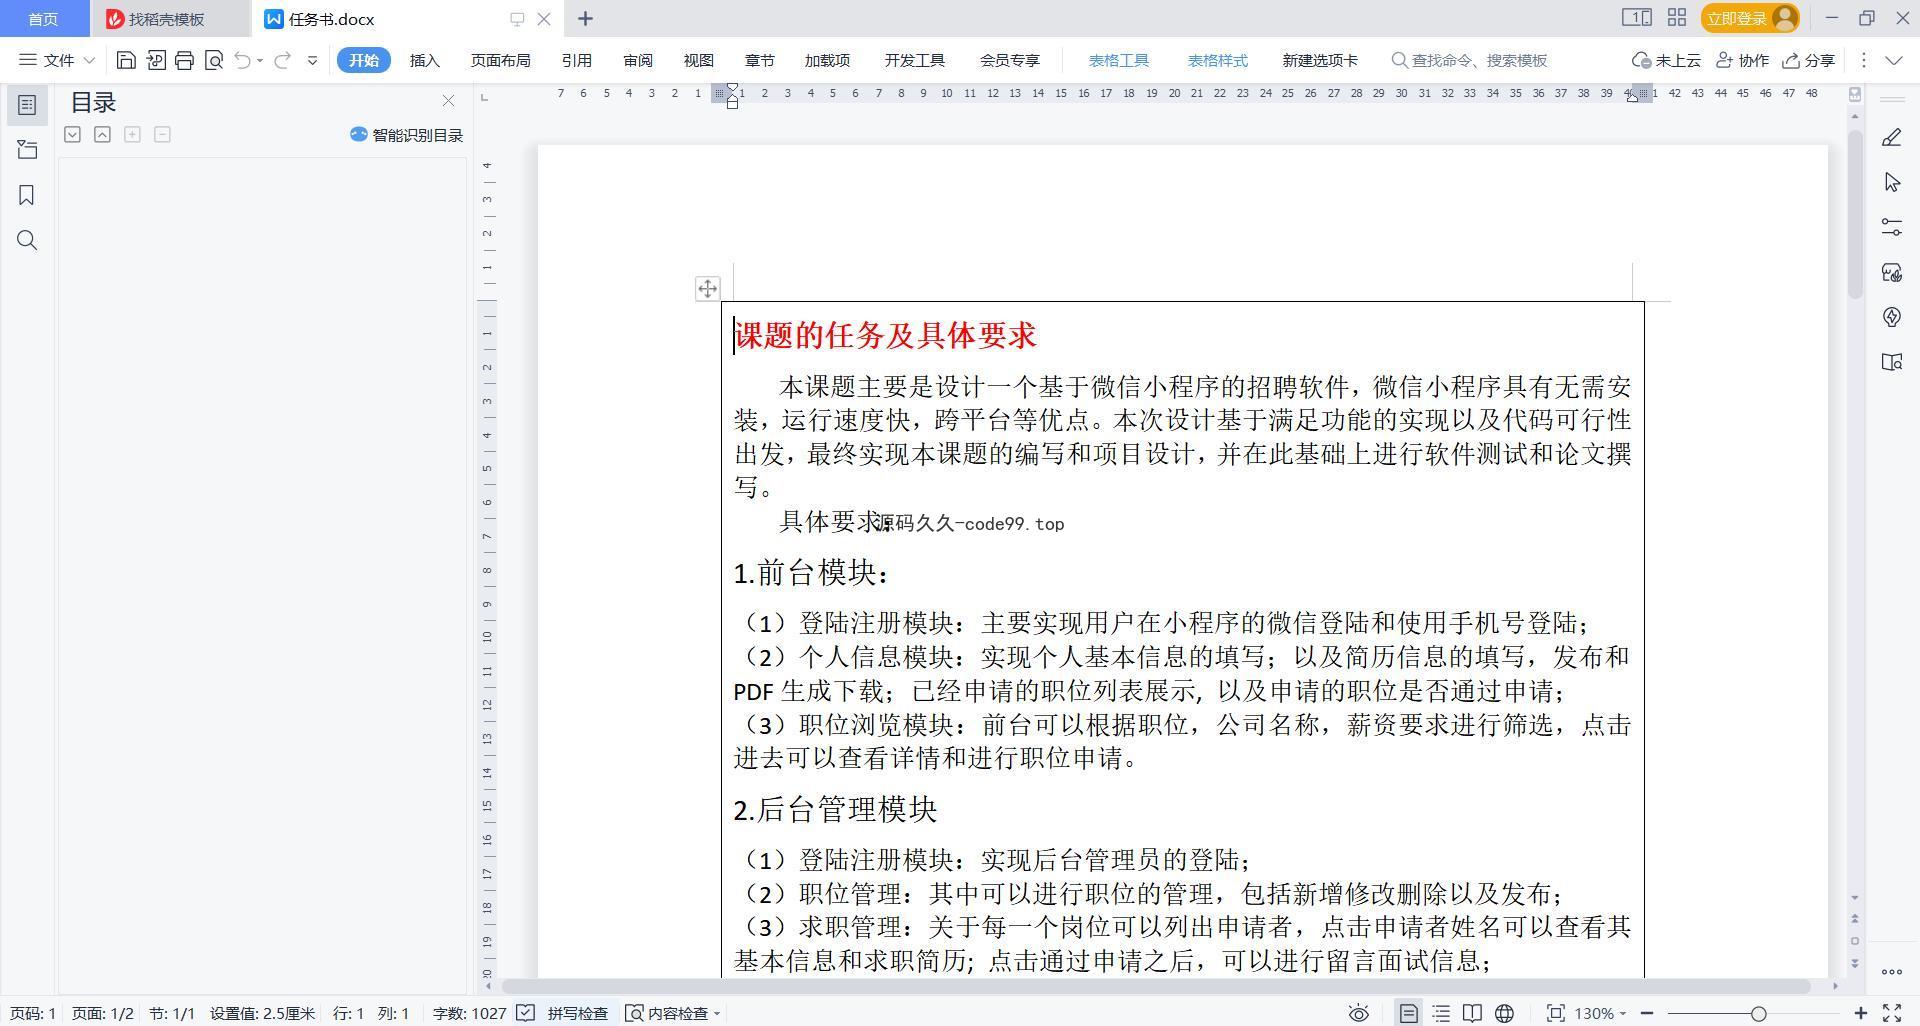Click the Redo arrow icon
The width and height of the screenshot is (1920, 1026).
coord(282,60)
